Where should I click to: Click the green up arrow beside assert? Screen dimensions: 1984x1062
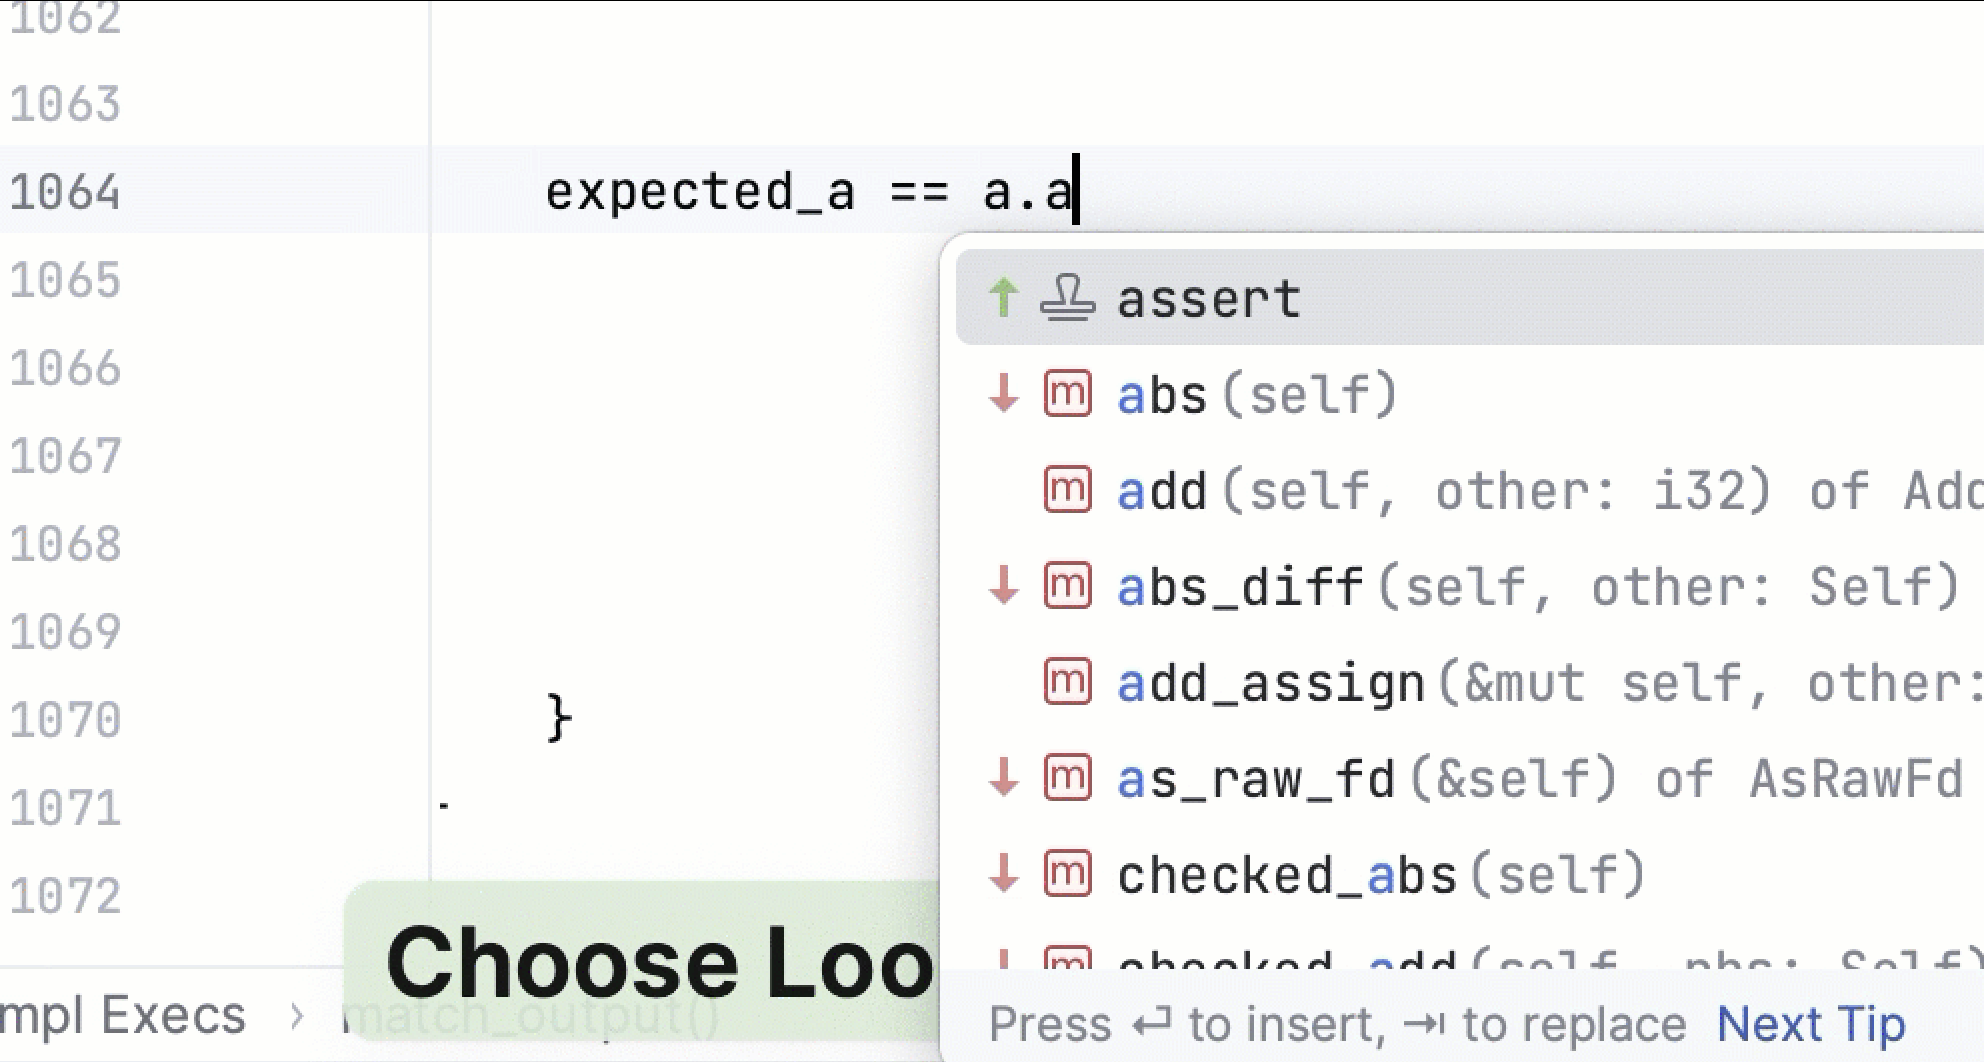click(x=1003, y=298)
